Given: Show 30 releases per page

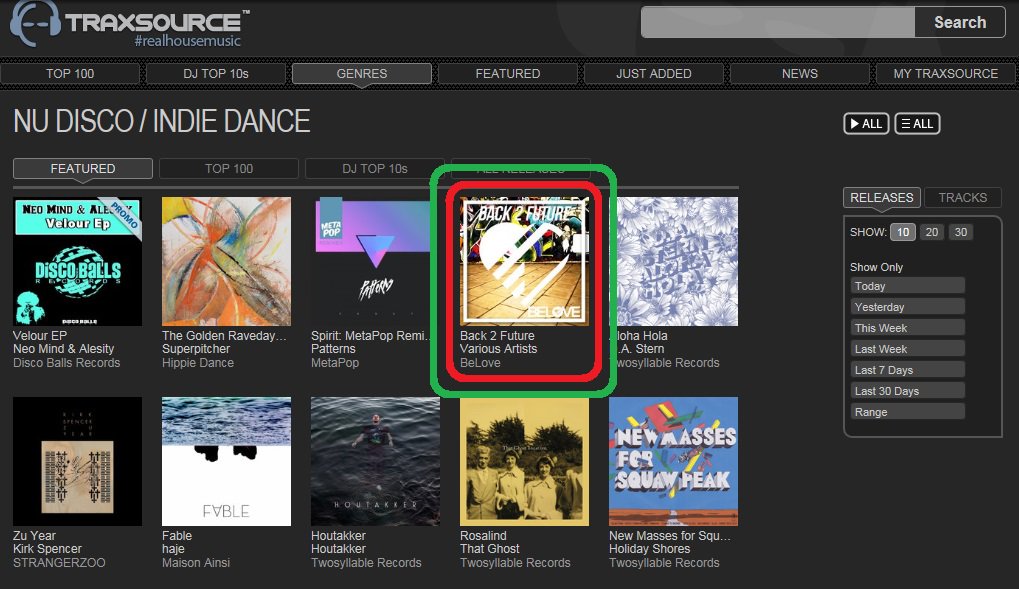Looking at the screenshot, I should [x=961, y=232].
